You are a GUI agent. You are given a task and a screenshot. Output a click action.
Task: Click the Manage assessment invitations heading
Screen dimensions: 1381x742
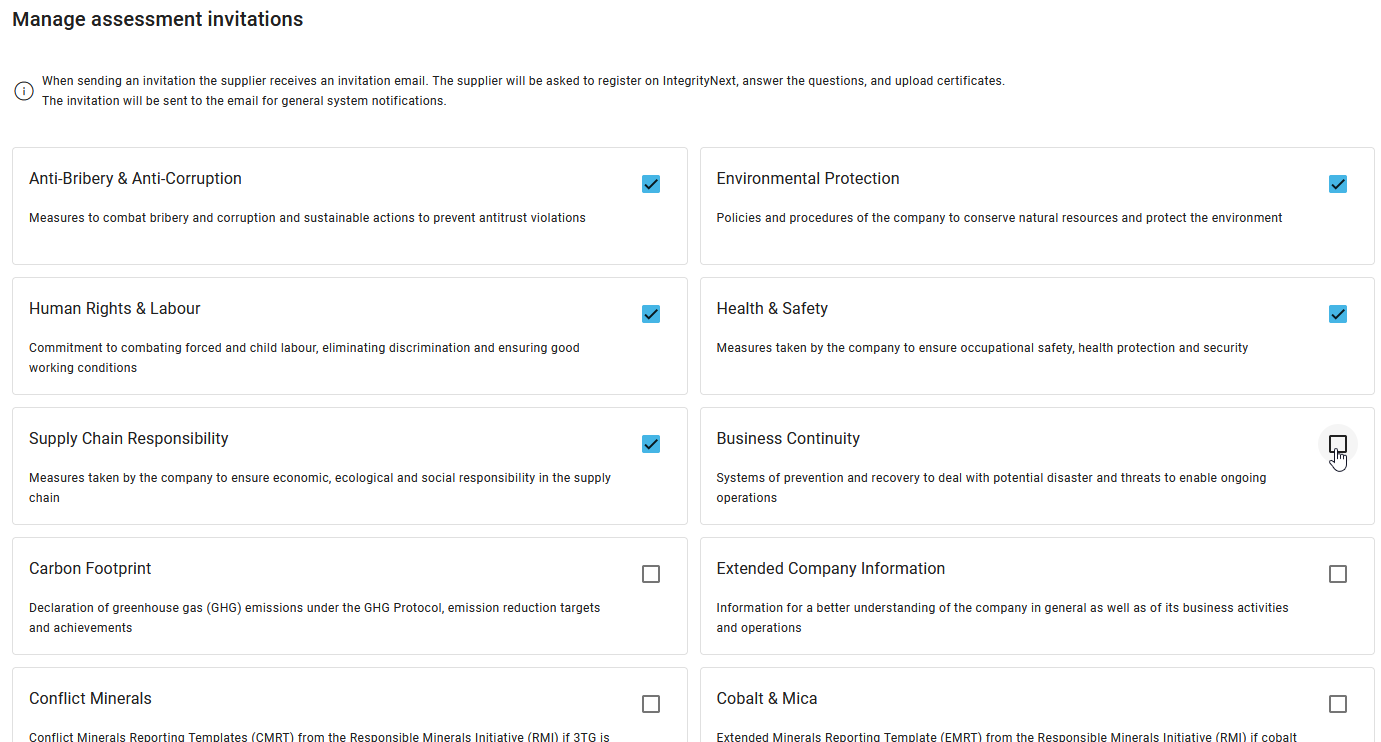click(157, 19)
